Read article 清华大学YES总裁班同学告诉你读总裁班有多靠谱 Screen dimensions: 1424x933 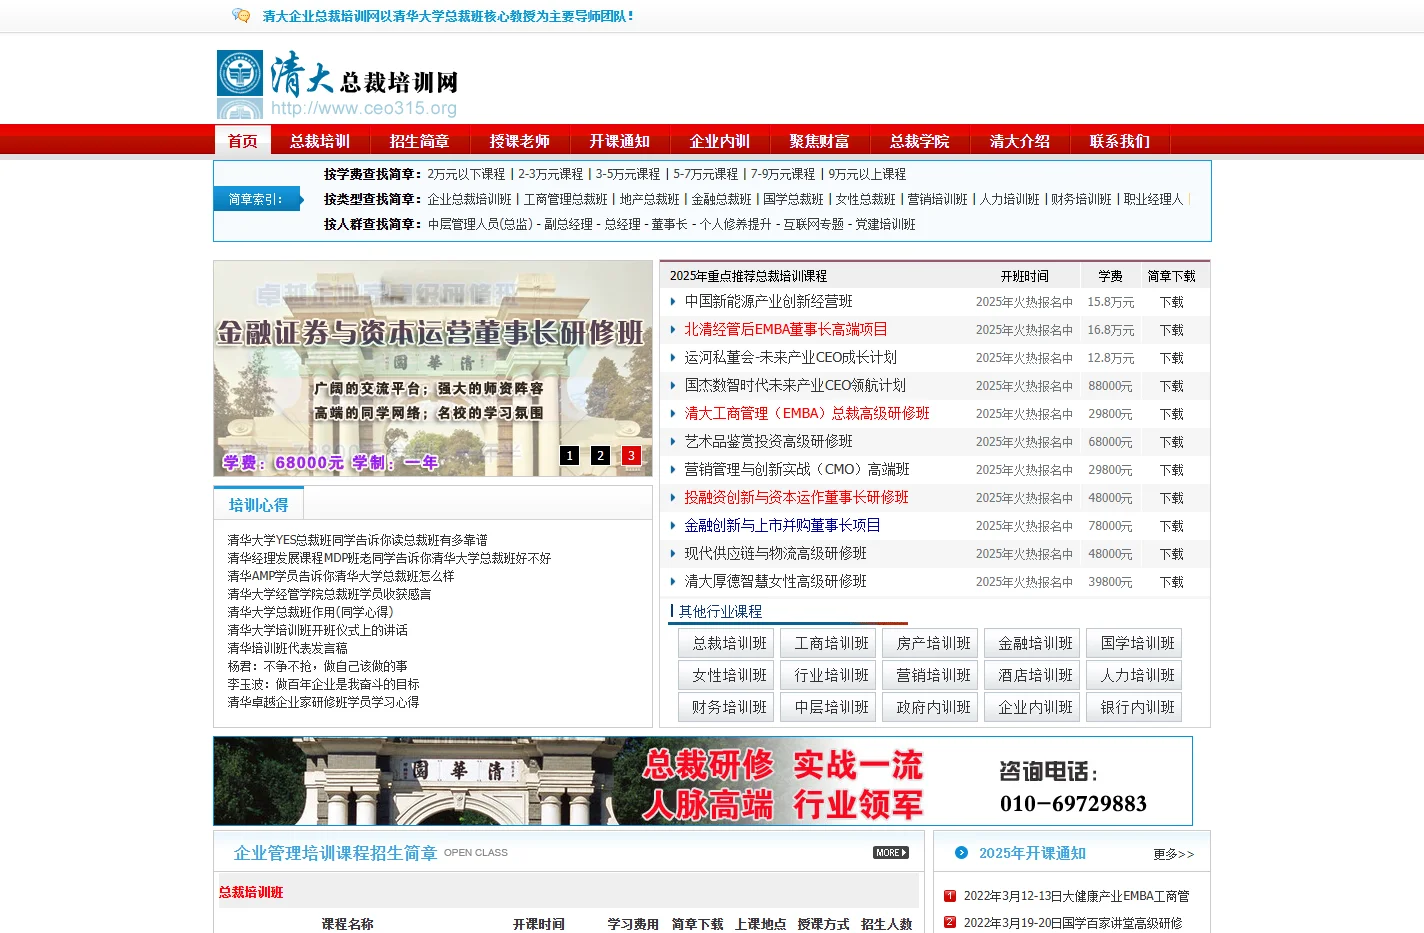coord(357,540)
